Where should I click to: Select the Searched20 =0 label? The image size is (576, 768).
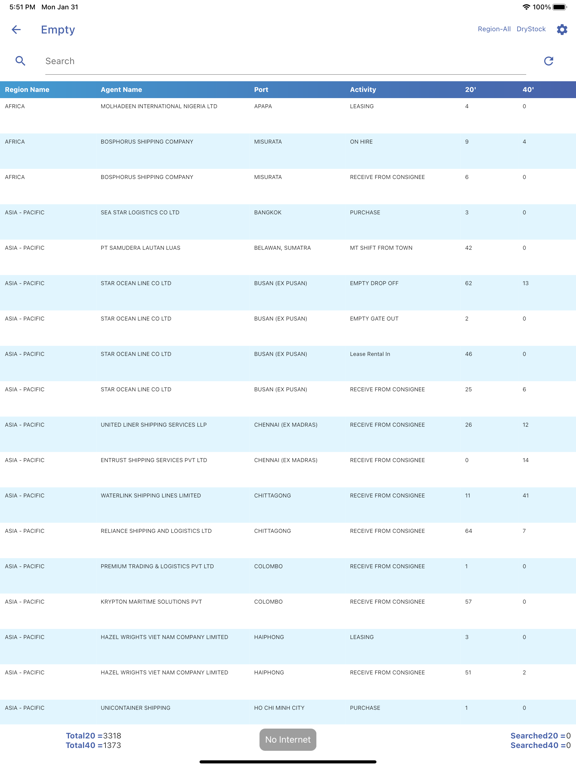tap(540, 736)
